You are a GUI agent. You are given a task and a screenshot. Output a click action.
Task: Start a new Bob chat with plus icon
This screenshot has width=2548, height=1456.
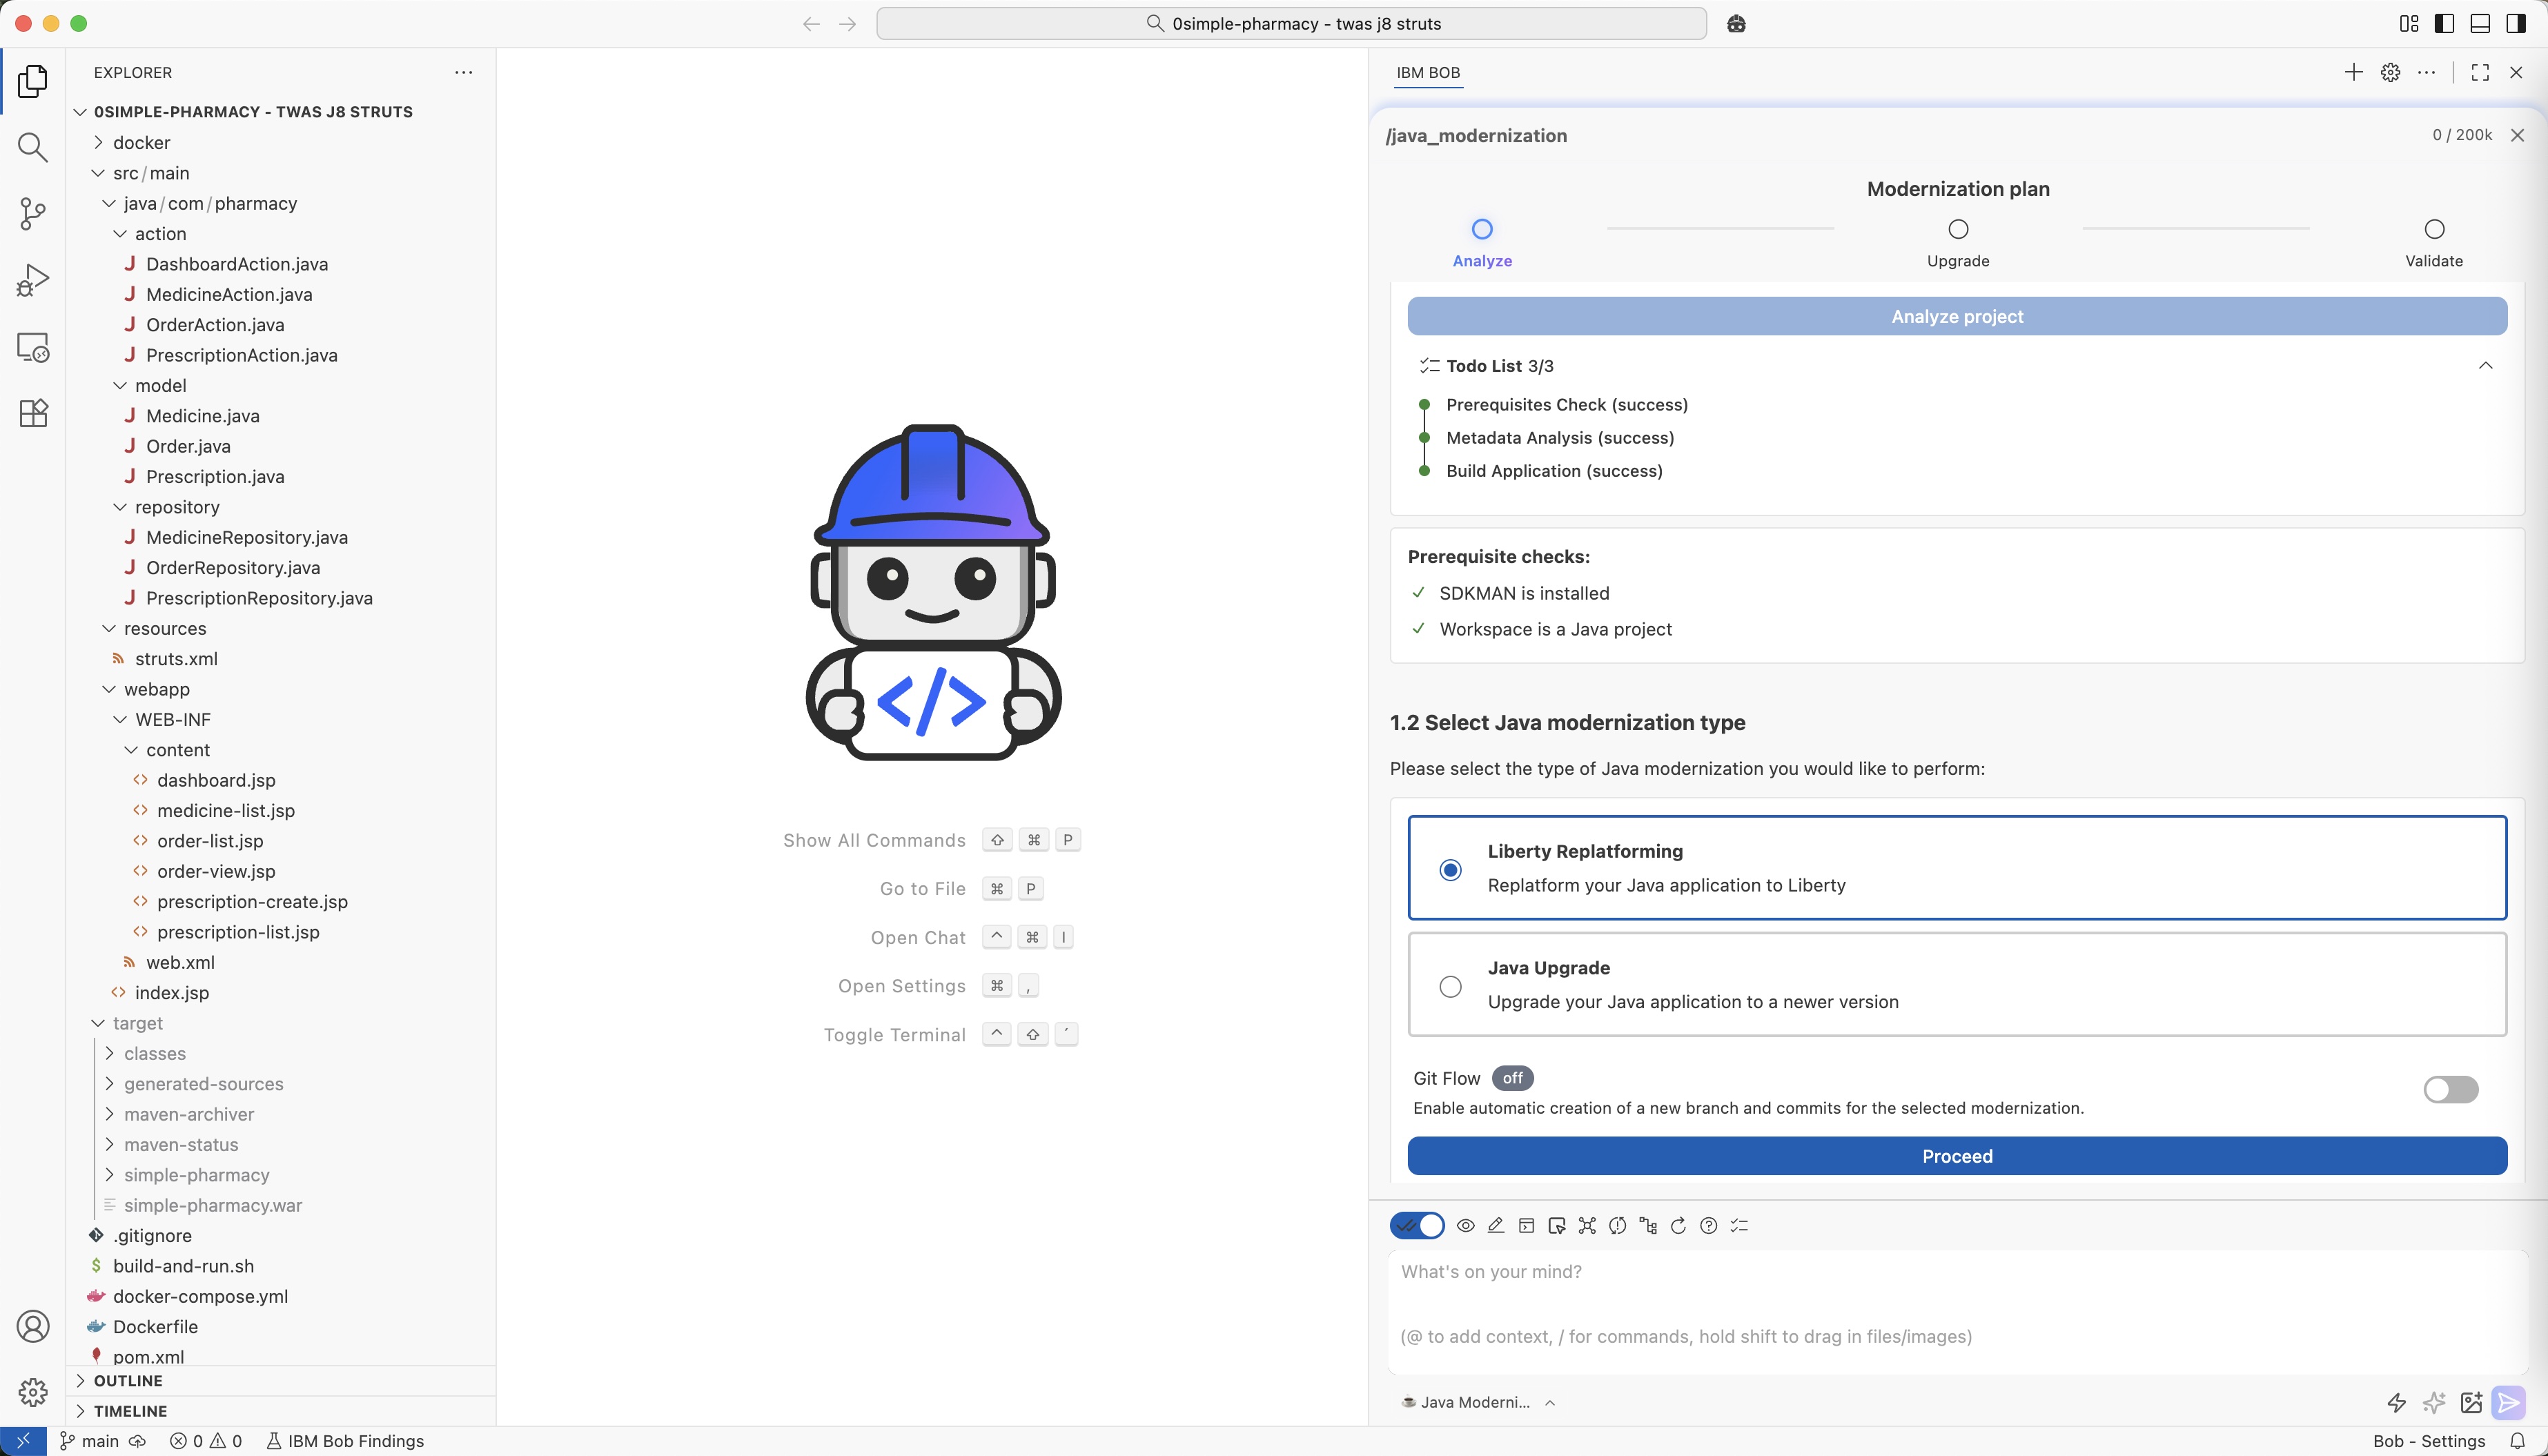tap(2353, 73)
